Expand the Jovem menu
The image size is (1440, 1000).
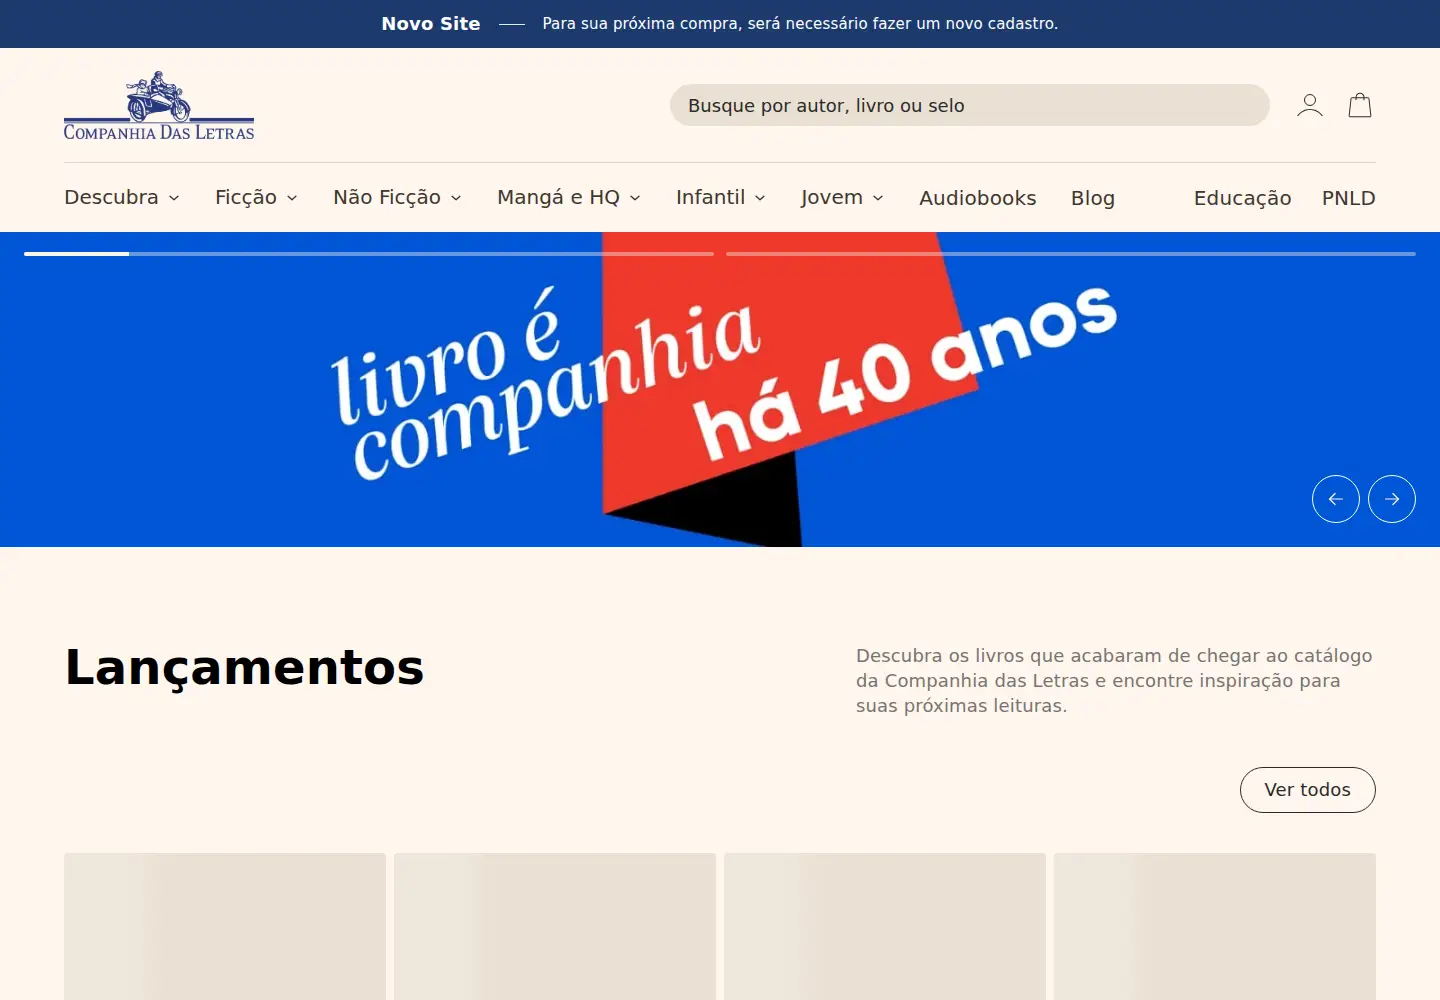pyautogui.click(x=842, y=197)
